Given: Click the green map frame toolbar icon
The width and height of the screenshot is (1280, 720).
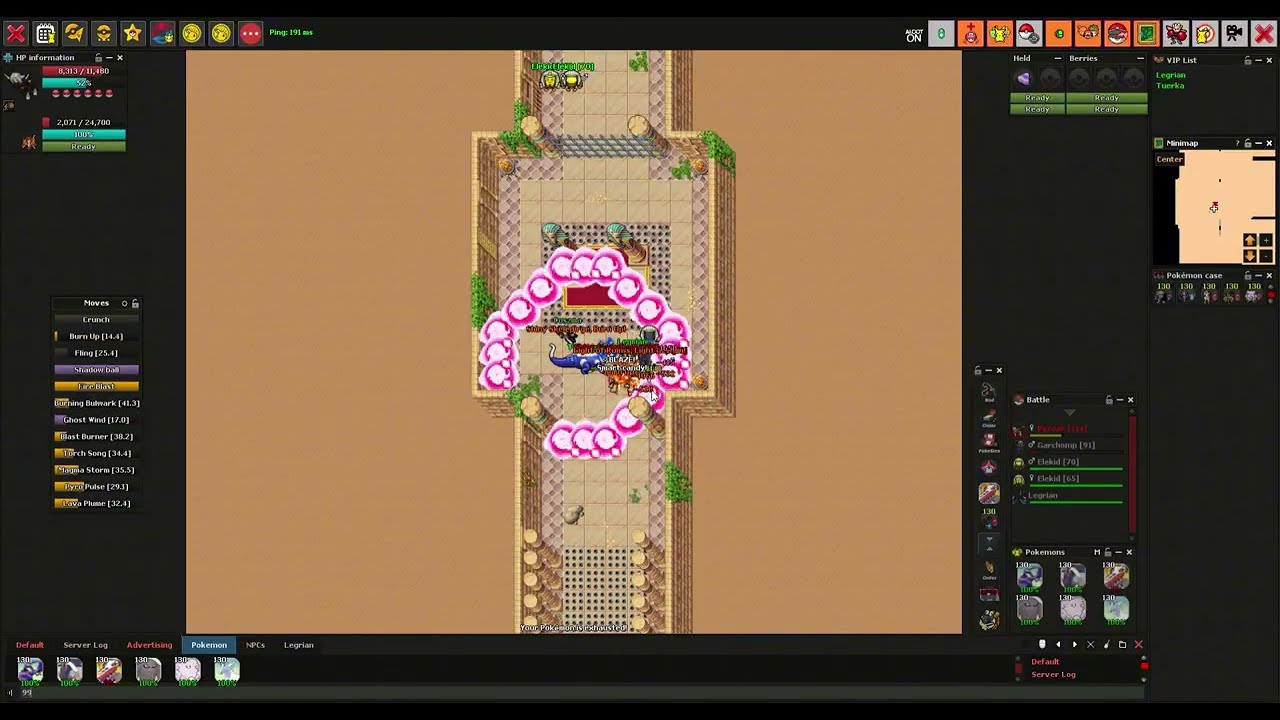Looking at the screenshot, I should [1146, 34].
